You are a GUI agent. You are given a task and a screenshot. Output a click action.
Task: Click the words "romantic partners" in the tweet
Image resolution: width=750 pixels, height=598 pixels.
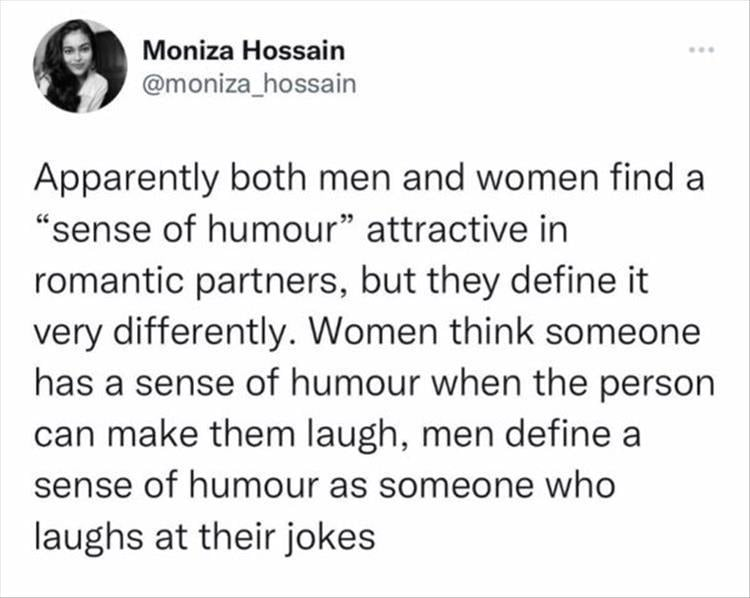(185, 283)
